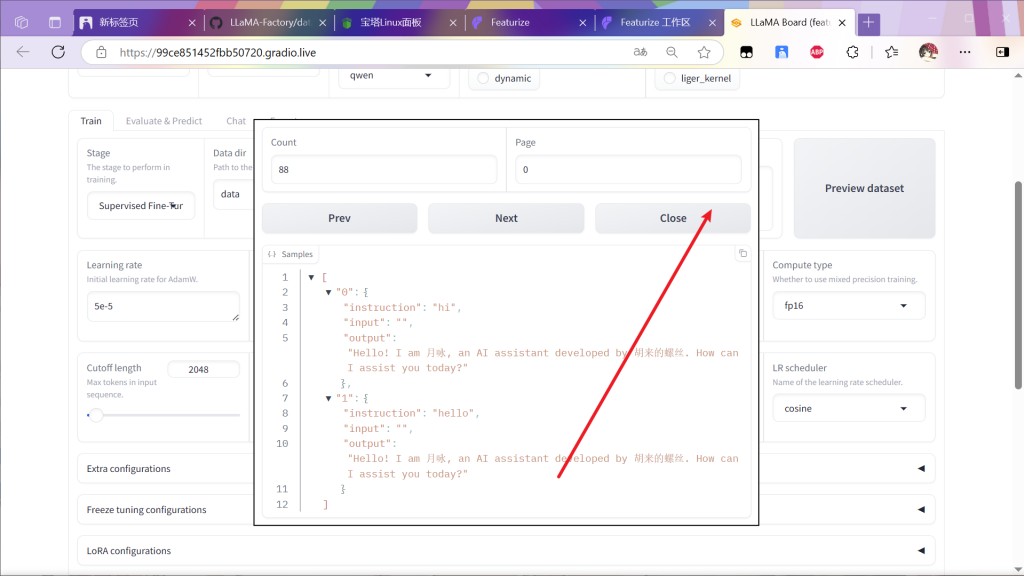Image resolution: width=1024 pixels, height=576 pixels.
Task: Expand LoRA configurations section
Action: (506, 551)
